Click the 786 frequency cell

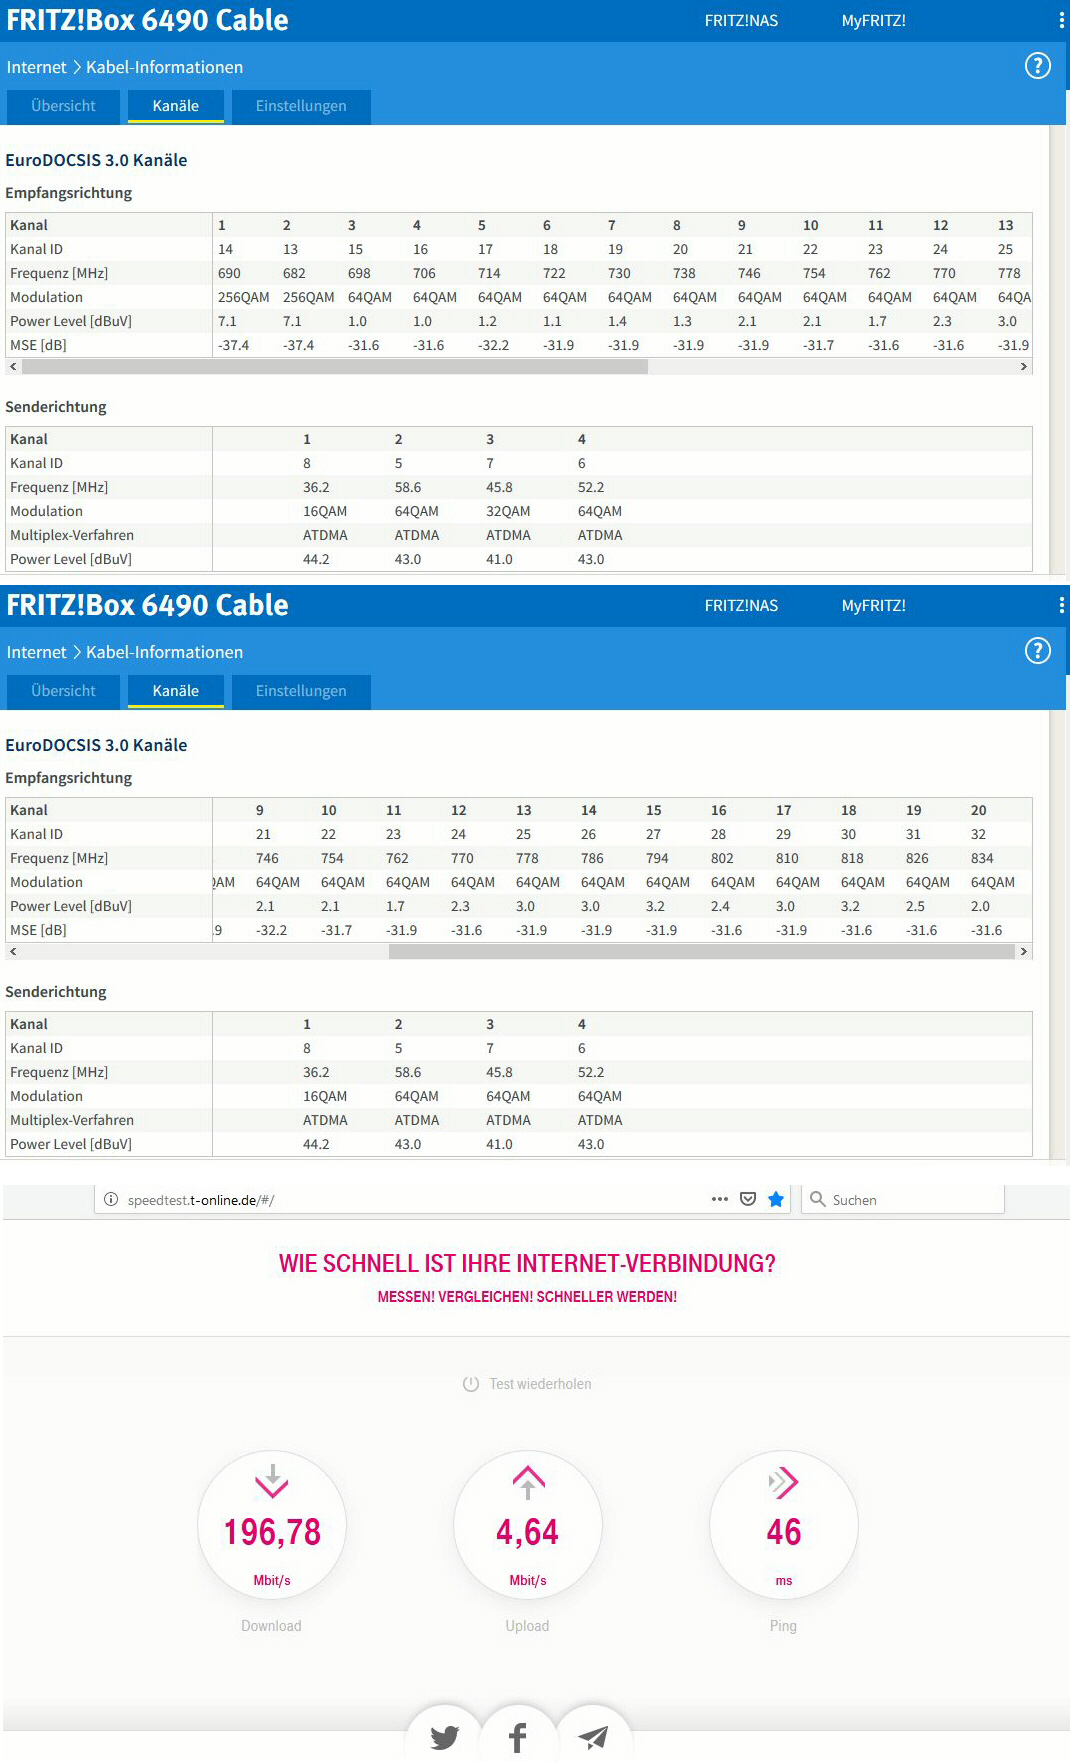coord(592,858)
